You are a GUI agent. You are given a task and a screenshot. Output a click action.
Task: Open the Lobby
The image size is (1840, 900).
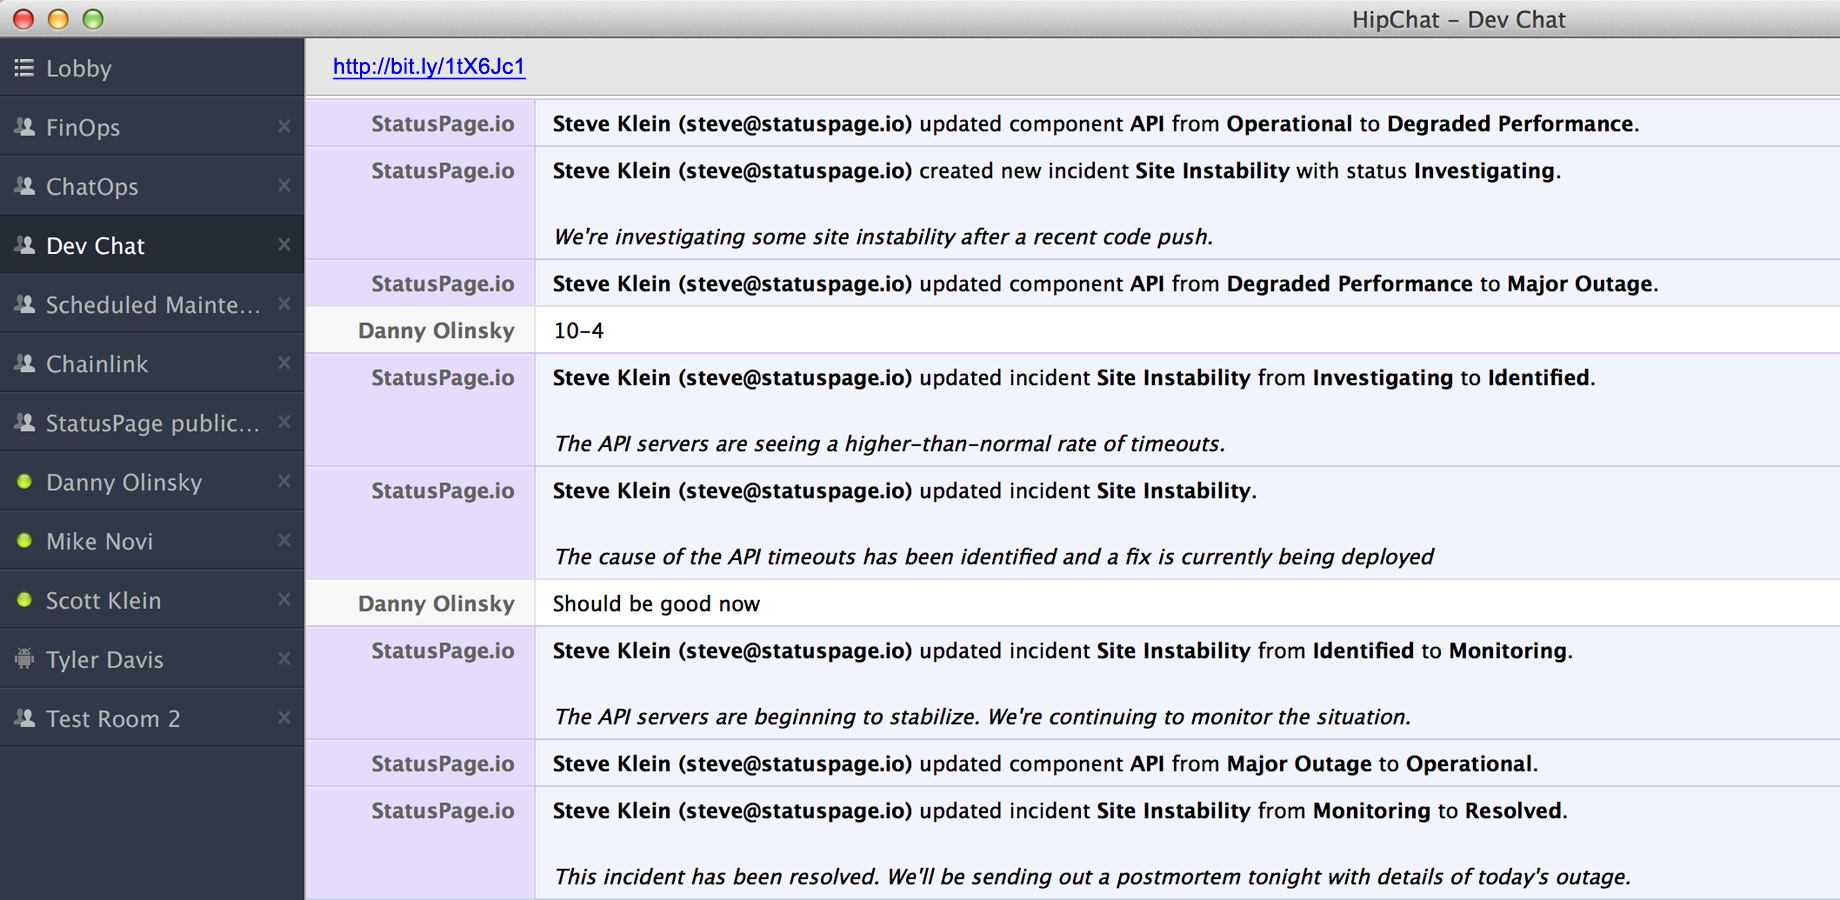[152, 68]
